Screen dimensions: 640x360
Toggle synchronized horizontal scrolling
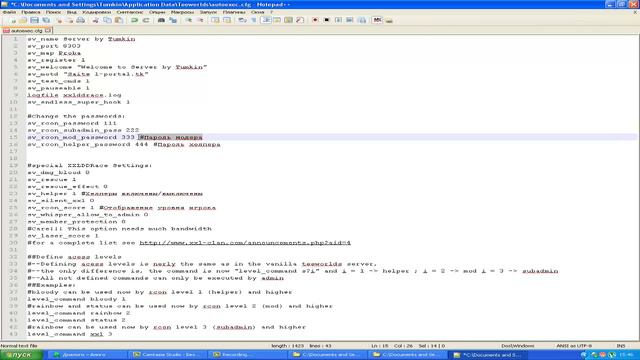[227, 20]
